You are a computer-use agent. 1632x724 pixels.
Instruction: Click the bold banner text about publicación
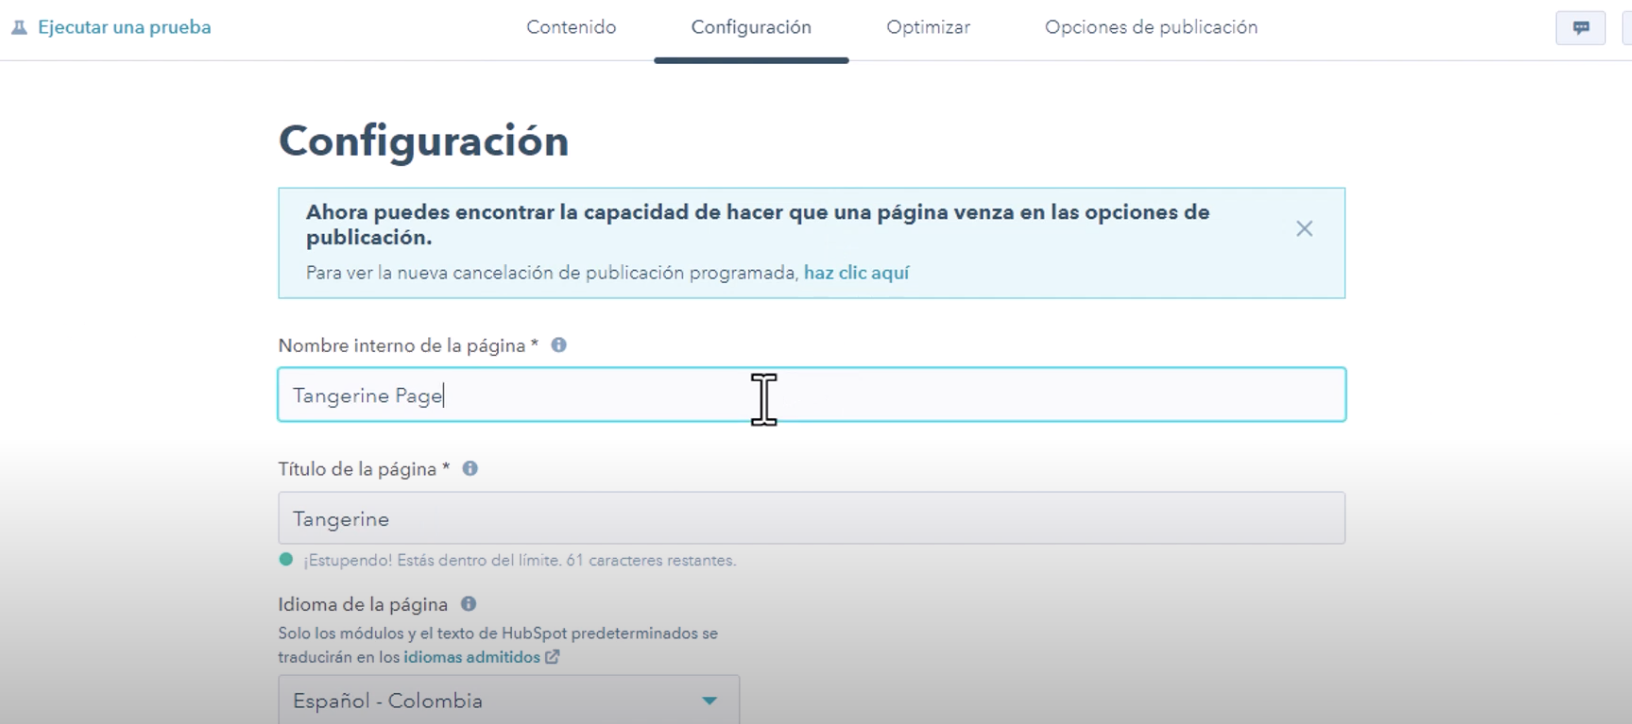[x=758, y=225]
